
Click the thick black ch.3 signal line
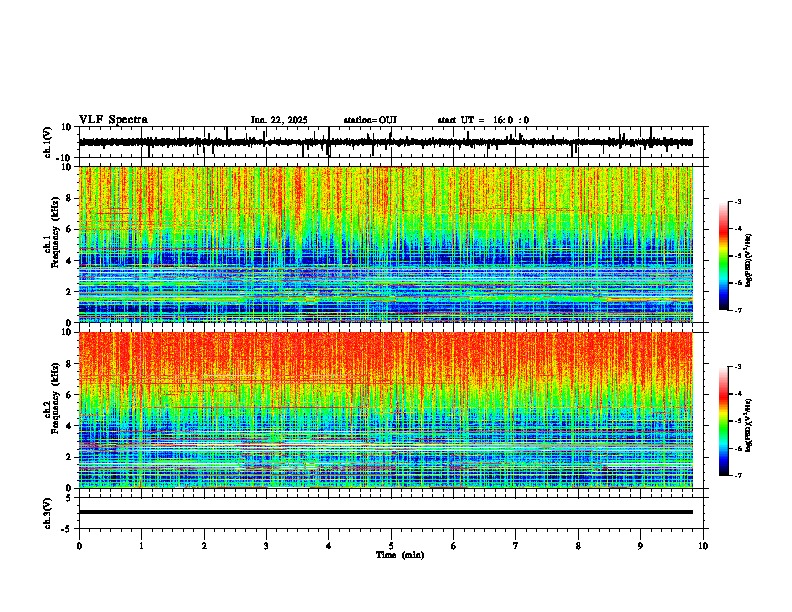[386, 512]
